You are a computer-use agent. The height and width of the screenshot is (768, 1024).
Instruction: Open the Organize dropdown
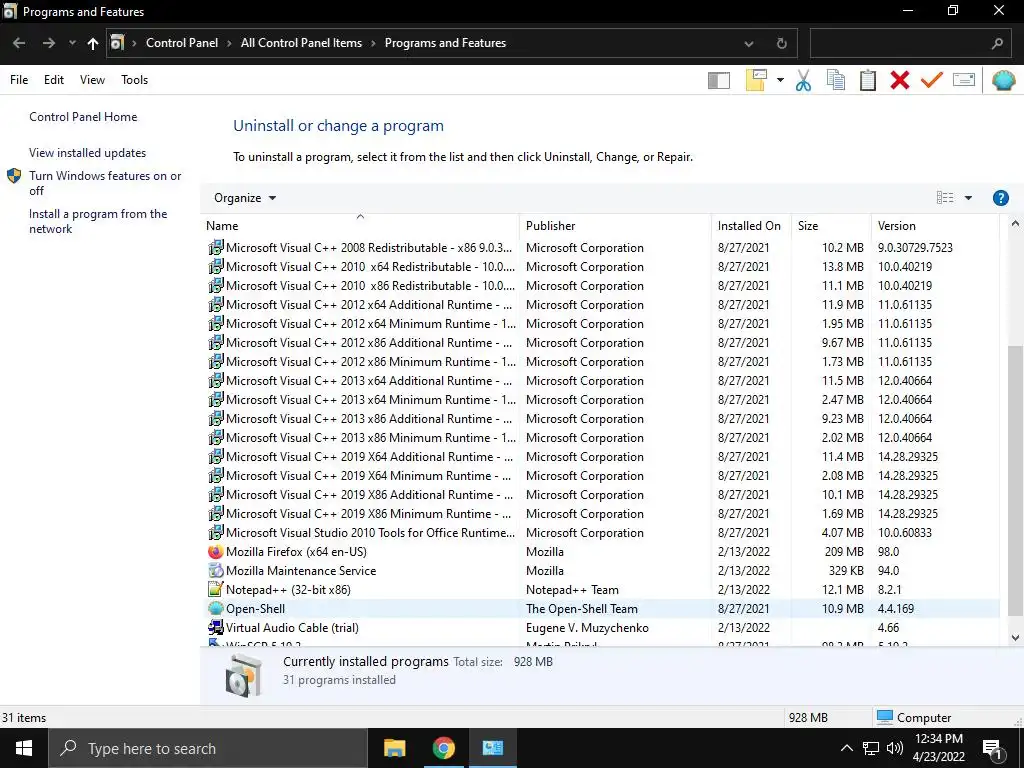click(245, 198)
